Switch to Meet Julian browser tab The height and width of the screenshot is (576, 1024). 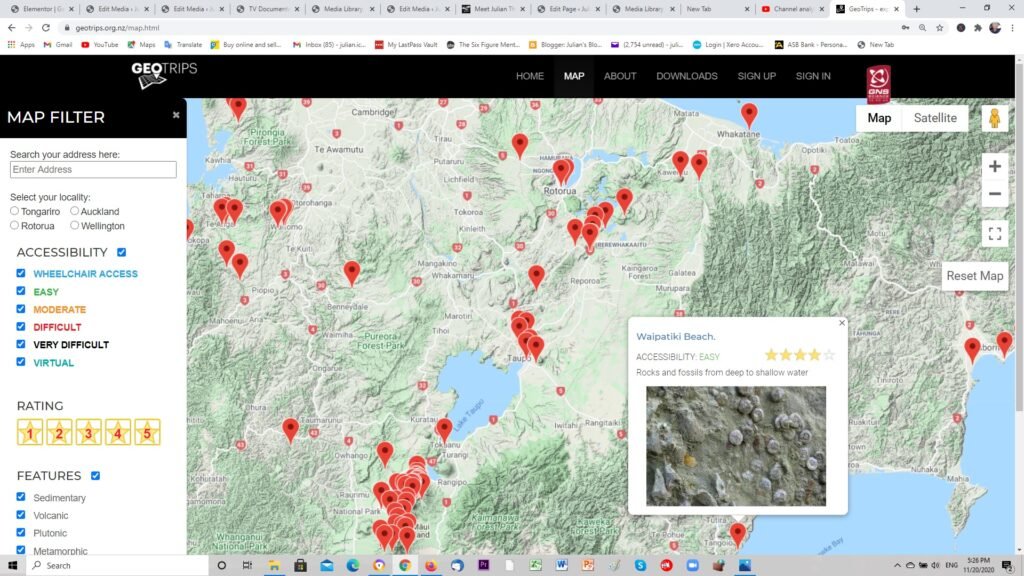(493, 9)
